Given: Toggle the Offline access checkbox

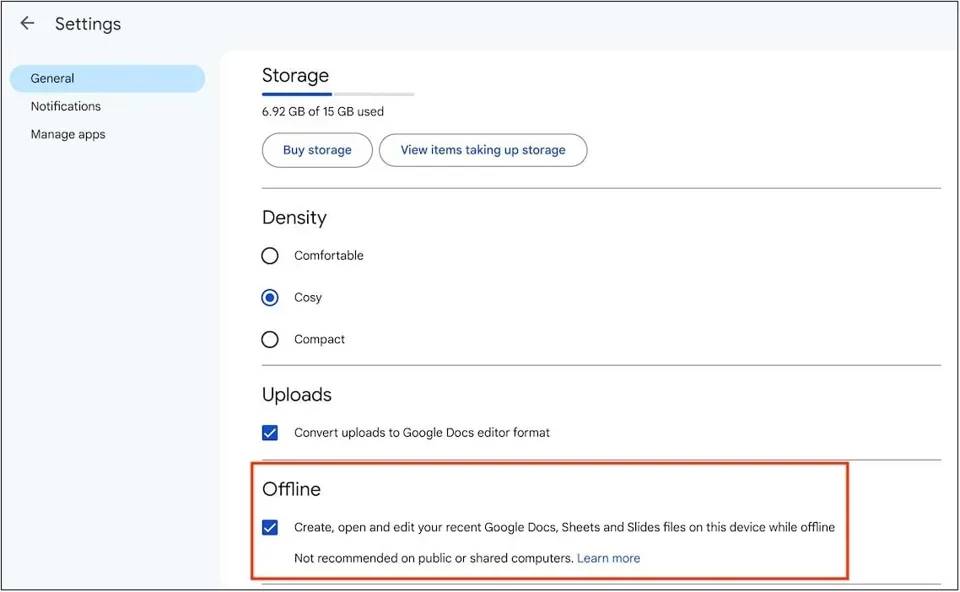Looking at the screenshot, I should tap(270, 527).
